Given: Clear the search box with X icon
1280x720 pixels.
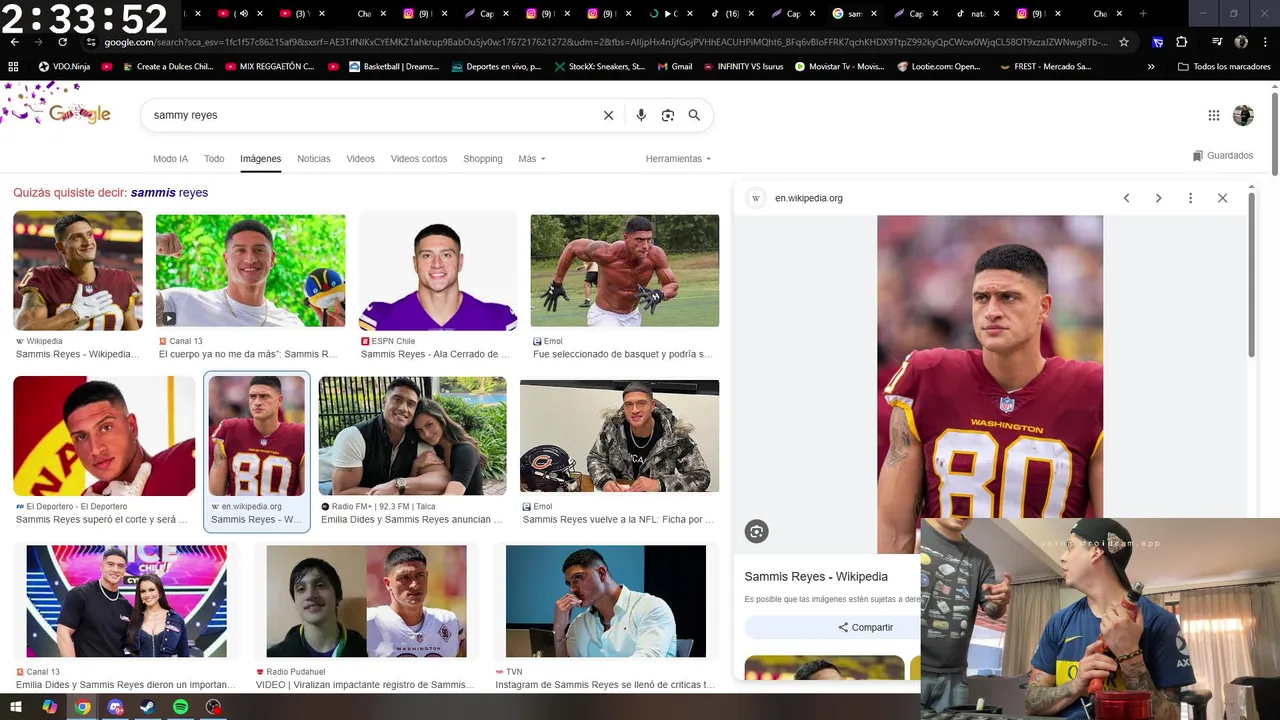Looking at the screenshot, I should tap(608, 115).
